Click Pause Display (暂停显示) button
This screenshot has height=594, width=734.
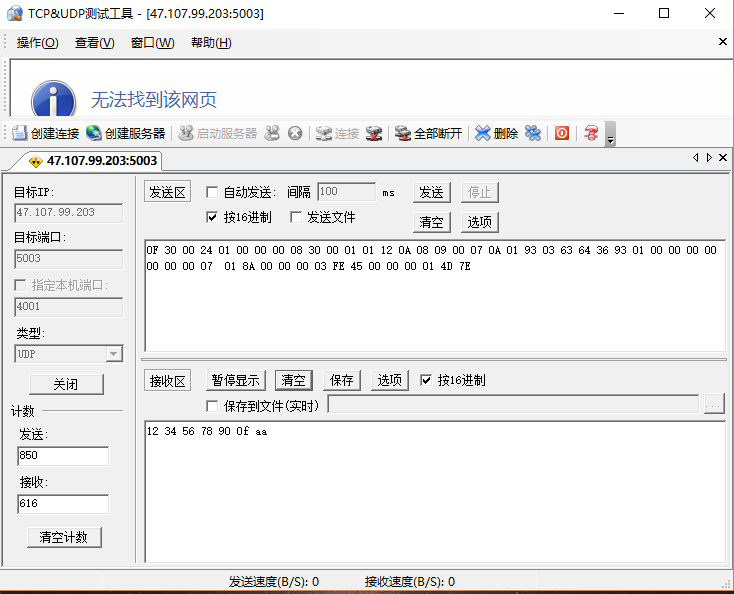(236, 380)
